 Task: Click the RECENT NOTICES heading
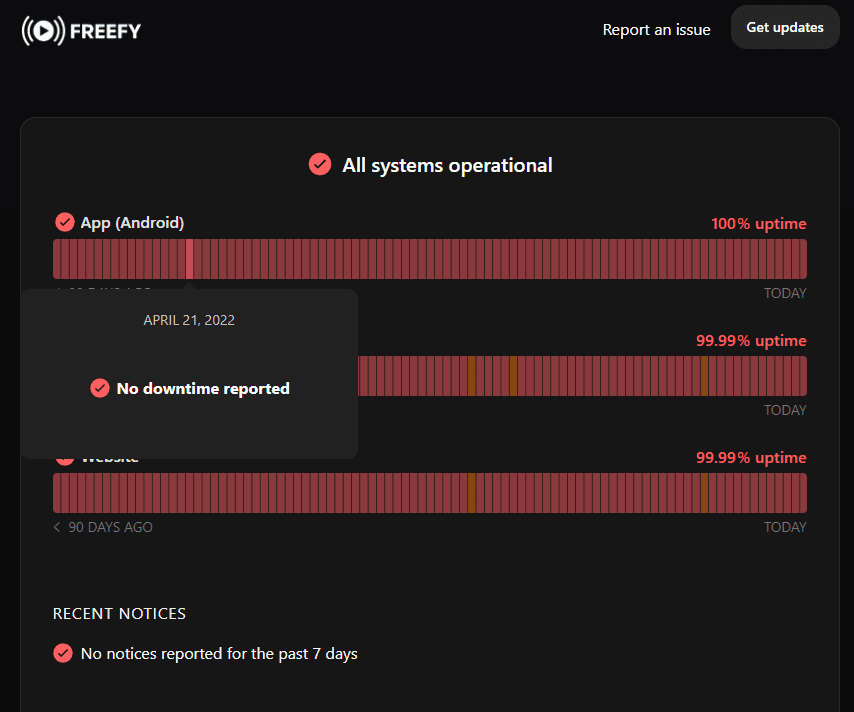119,613
